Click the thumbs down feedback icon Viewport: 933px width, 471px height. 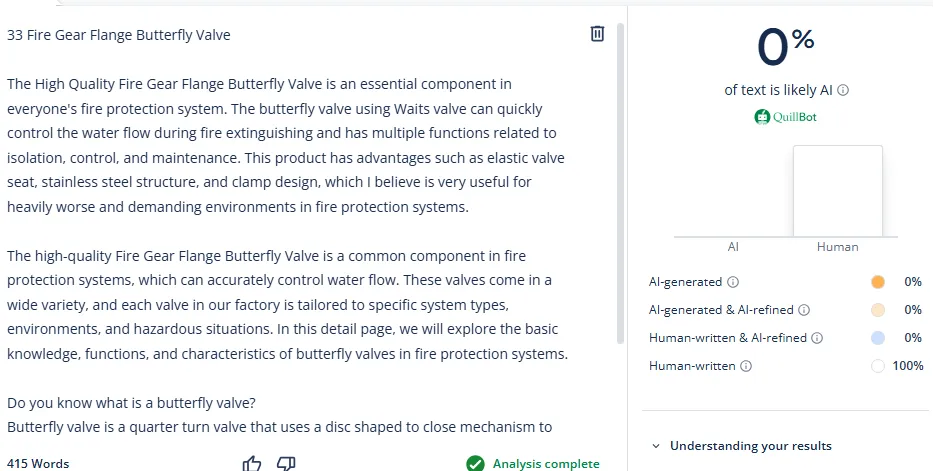(286, 463)
